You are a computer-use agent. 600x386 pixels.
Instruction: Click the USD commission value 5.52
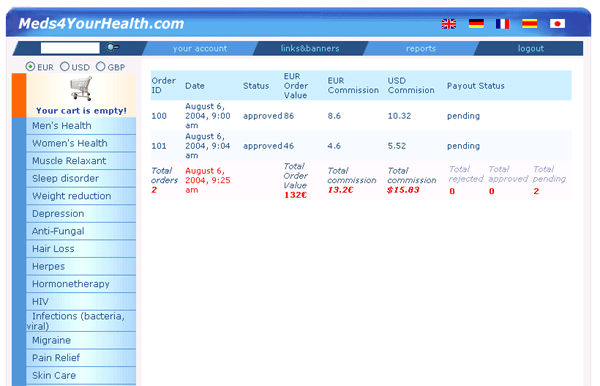point(396,146)
